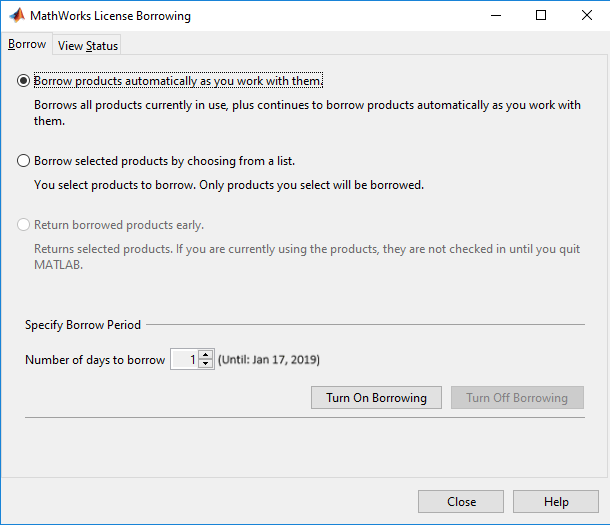Screen dimensions: 610x525
Task: Click the MATLAB logo in title bar
Action: 17,16
